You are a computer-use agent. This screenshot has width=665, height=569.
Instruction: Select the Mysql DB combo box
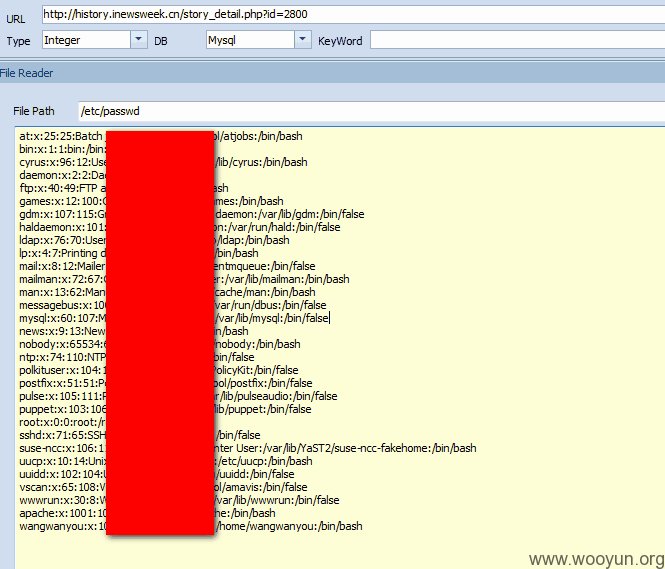(259, 40)
